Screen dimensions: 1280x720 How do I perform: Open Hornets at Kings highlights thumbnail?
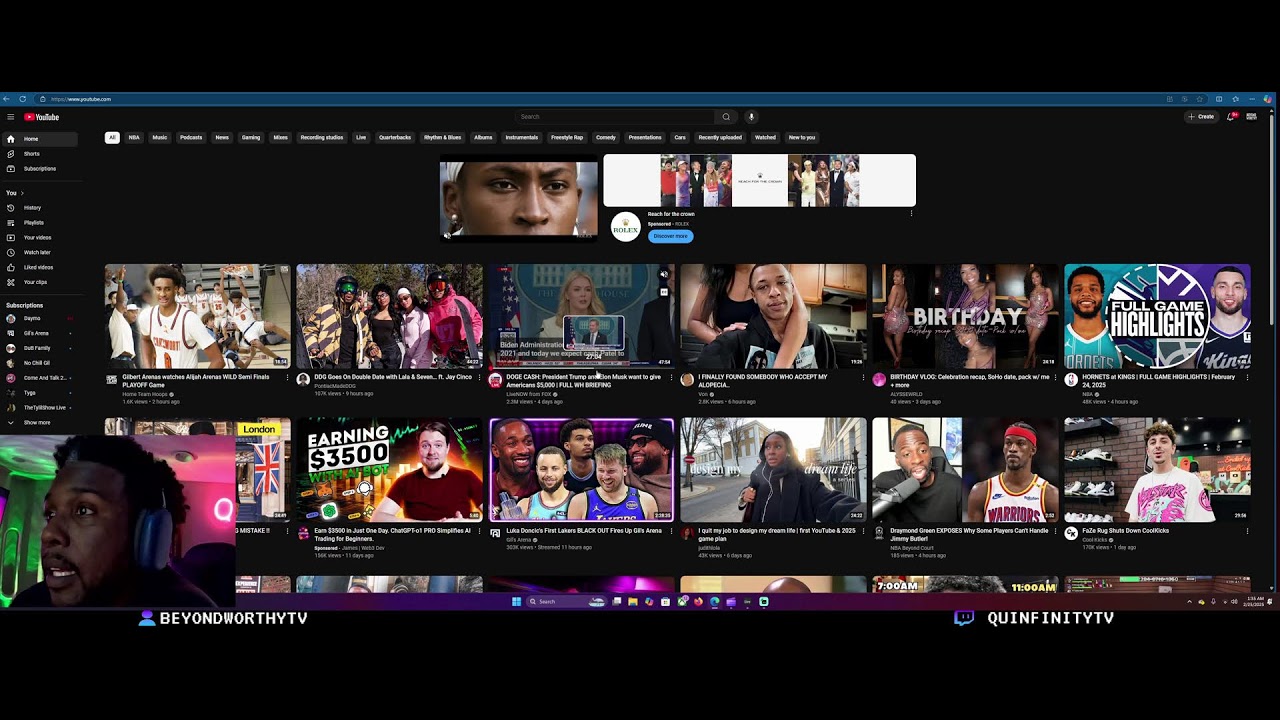[1157, 316]
